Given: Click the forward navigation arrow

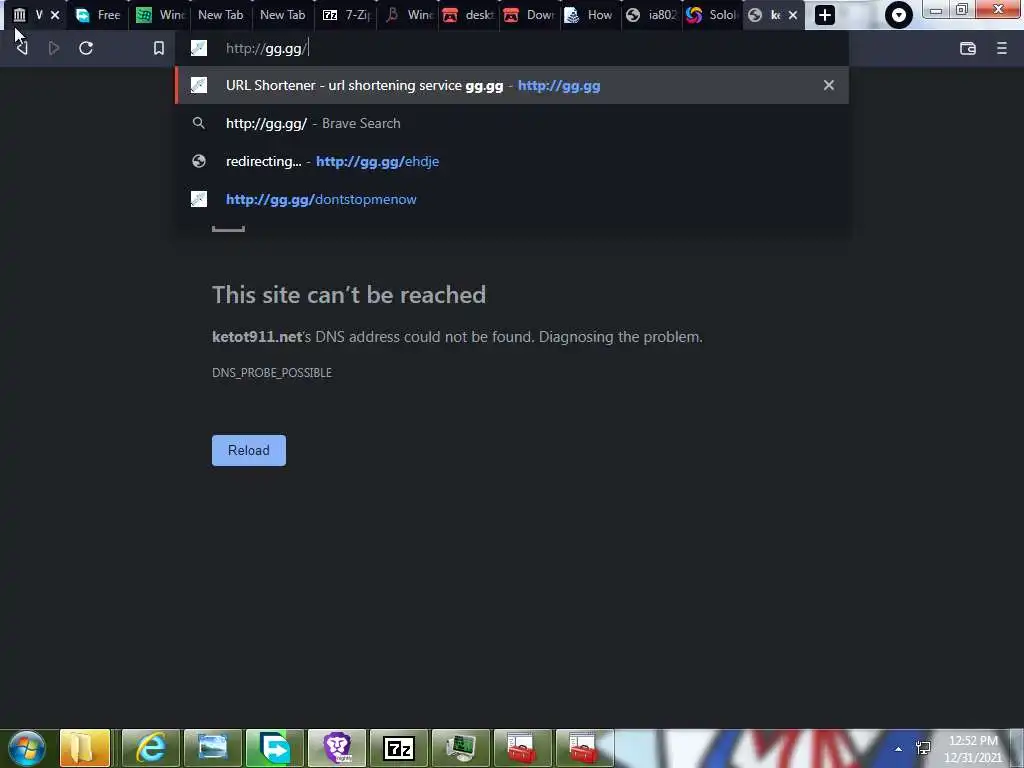Looking at the screenshot, I should pyautogui.click(x=54, y=48).
